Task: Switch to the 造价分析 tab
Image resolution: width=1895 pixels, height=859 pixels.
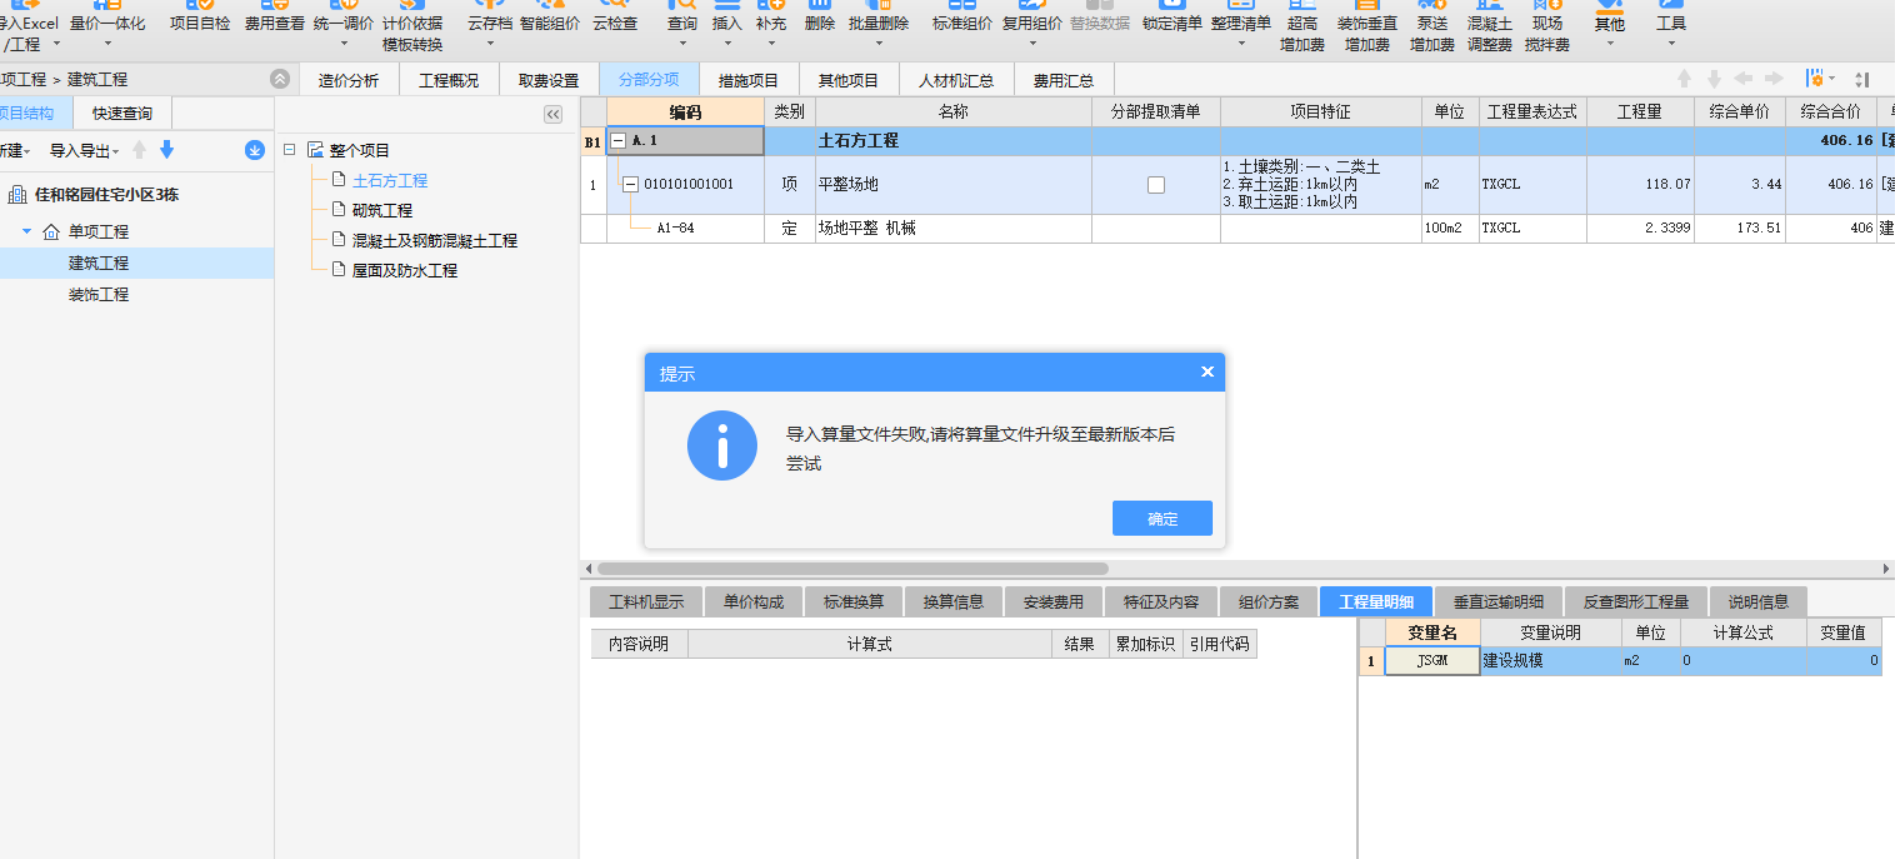Action: point(348,80)
